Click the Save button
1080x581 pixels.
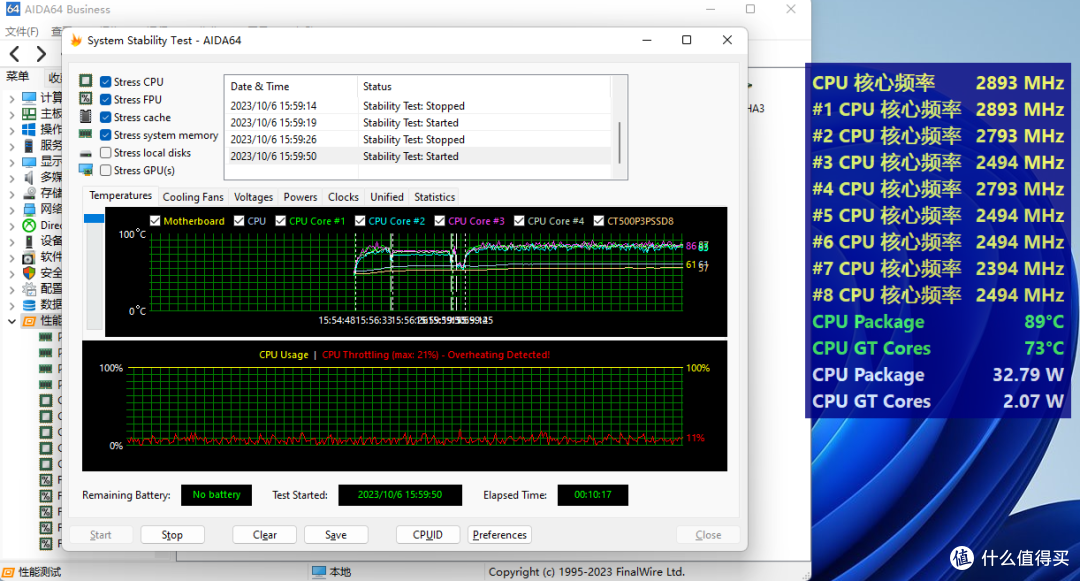point(336,535)
